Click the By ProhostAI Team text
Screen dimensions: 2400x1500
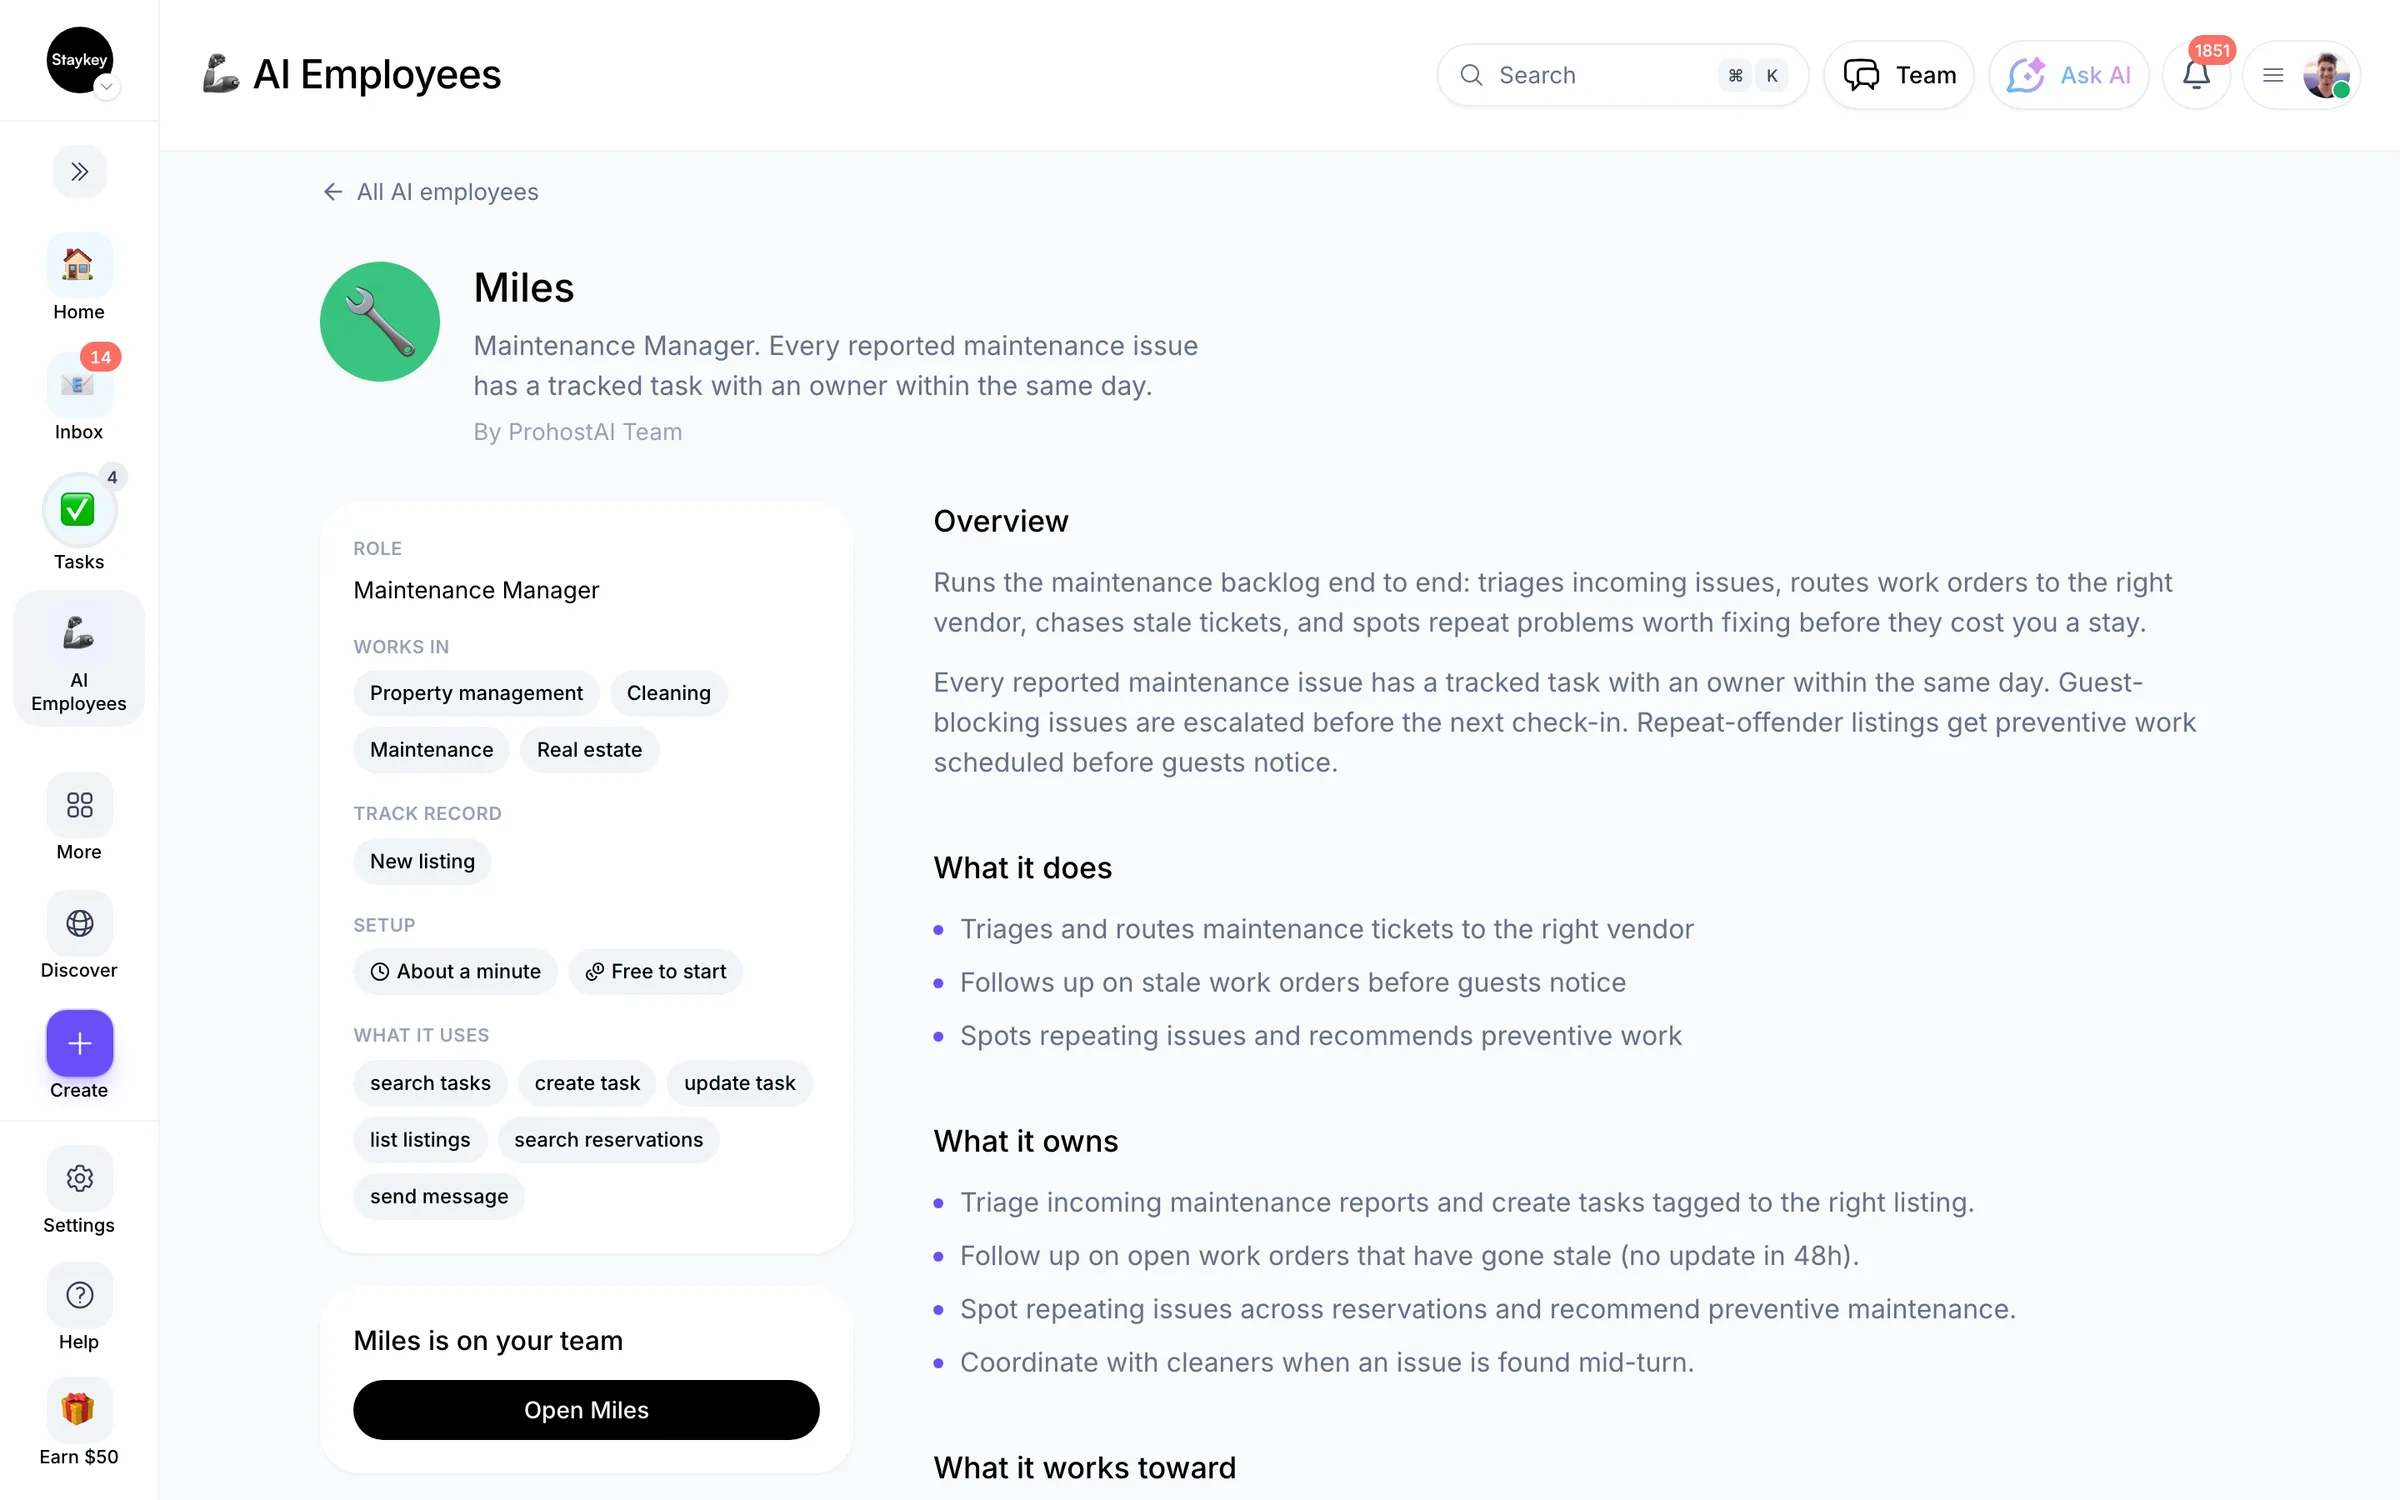(x=578, y=432)
